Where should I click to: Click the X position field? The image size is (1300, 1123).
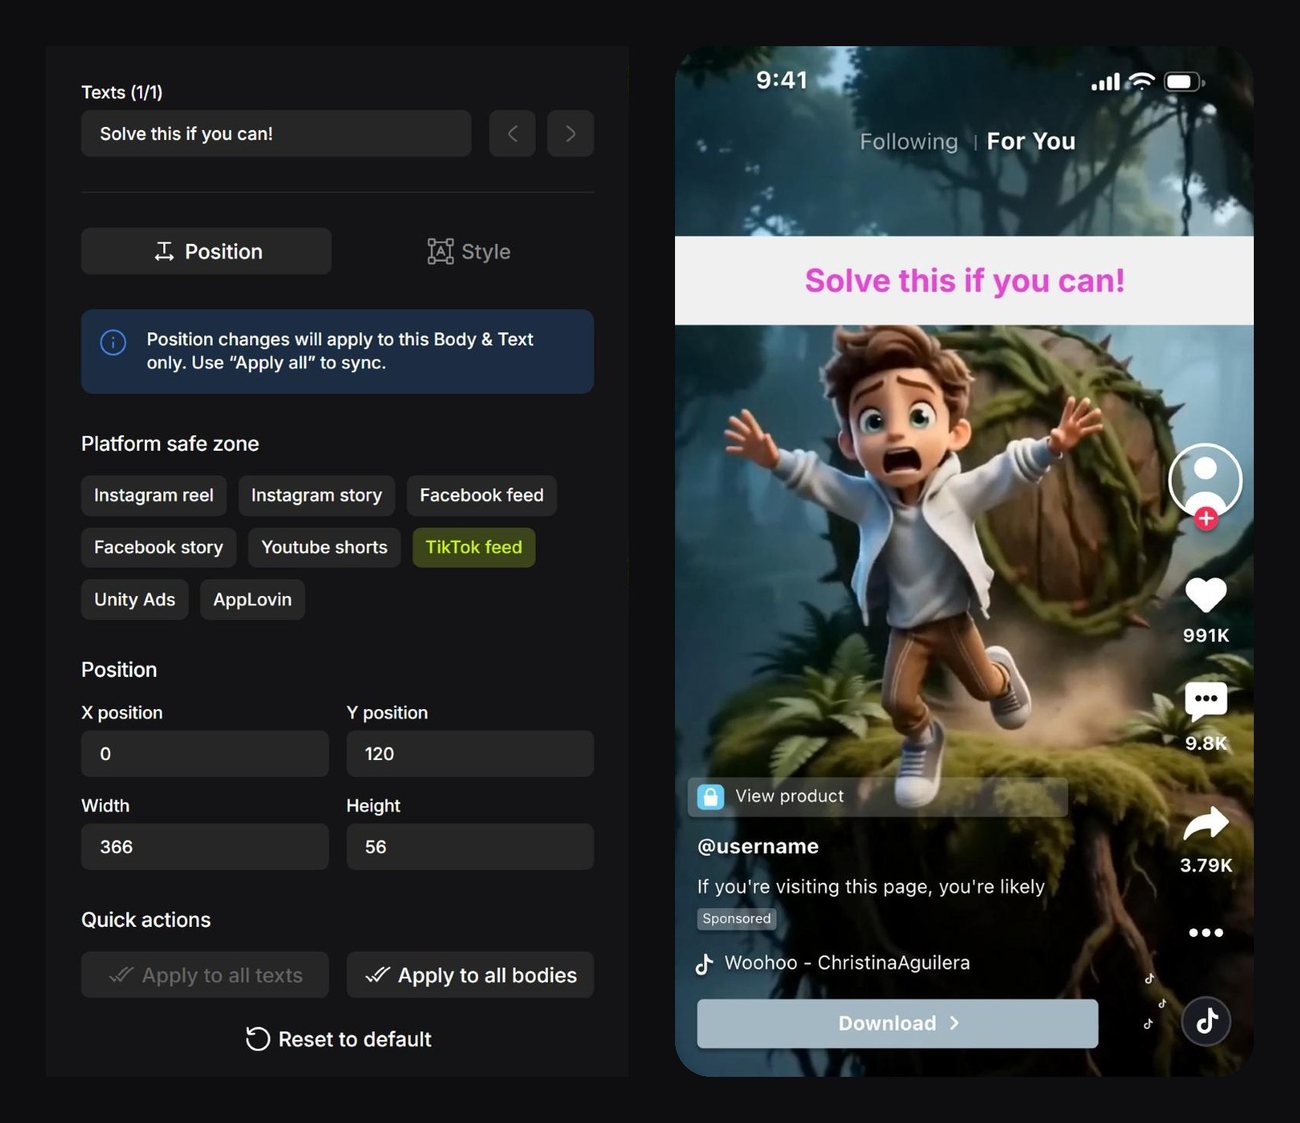tap(205, 754)
